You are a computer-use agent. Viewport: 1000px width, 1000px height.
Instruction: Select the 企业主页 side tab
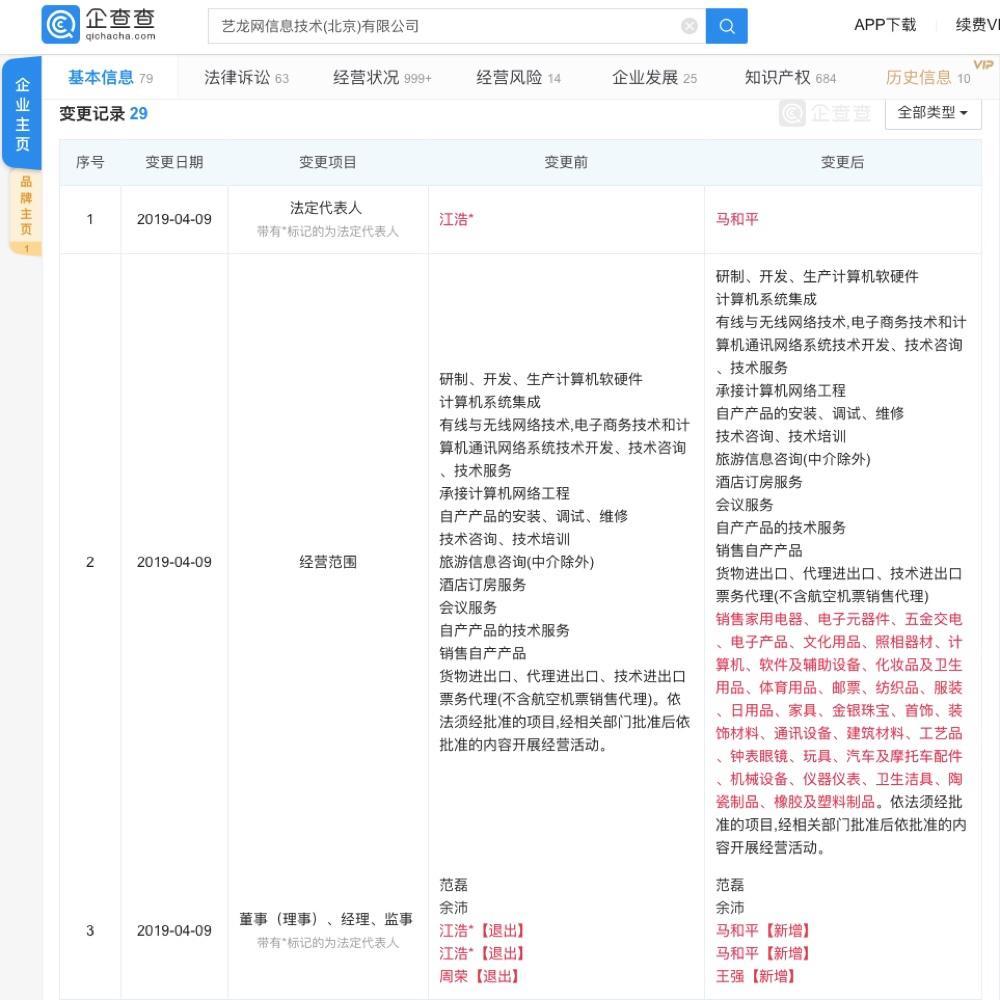tap(22, 114)
